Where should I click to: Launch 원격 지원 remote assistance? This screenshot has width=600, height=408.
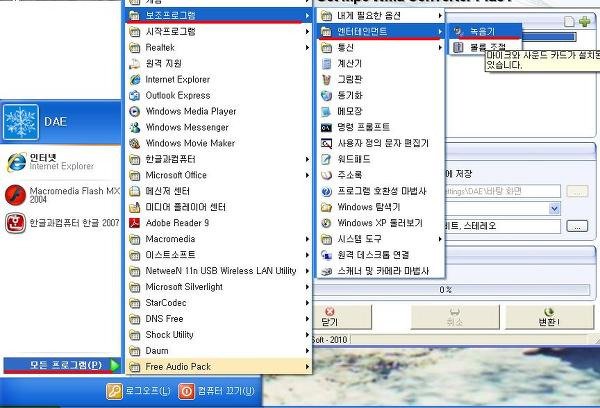click(x=219, y=63)
